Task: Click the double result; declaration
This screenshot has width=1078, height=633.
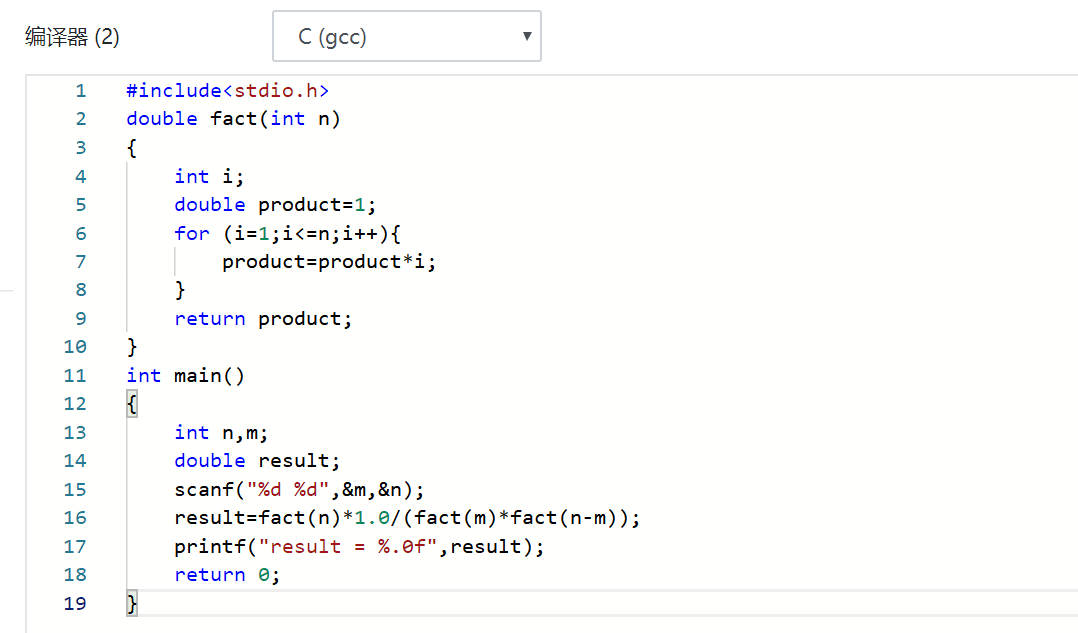Action: tap(257, 461)
